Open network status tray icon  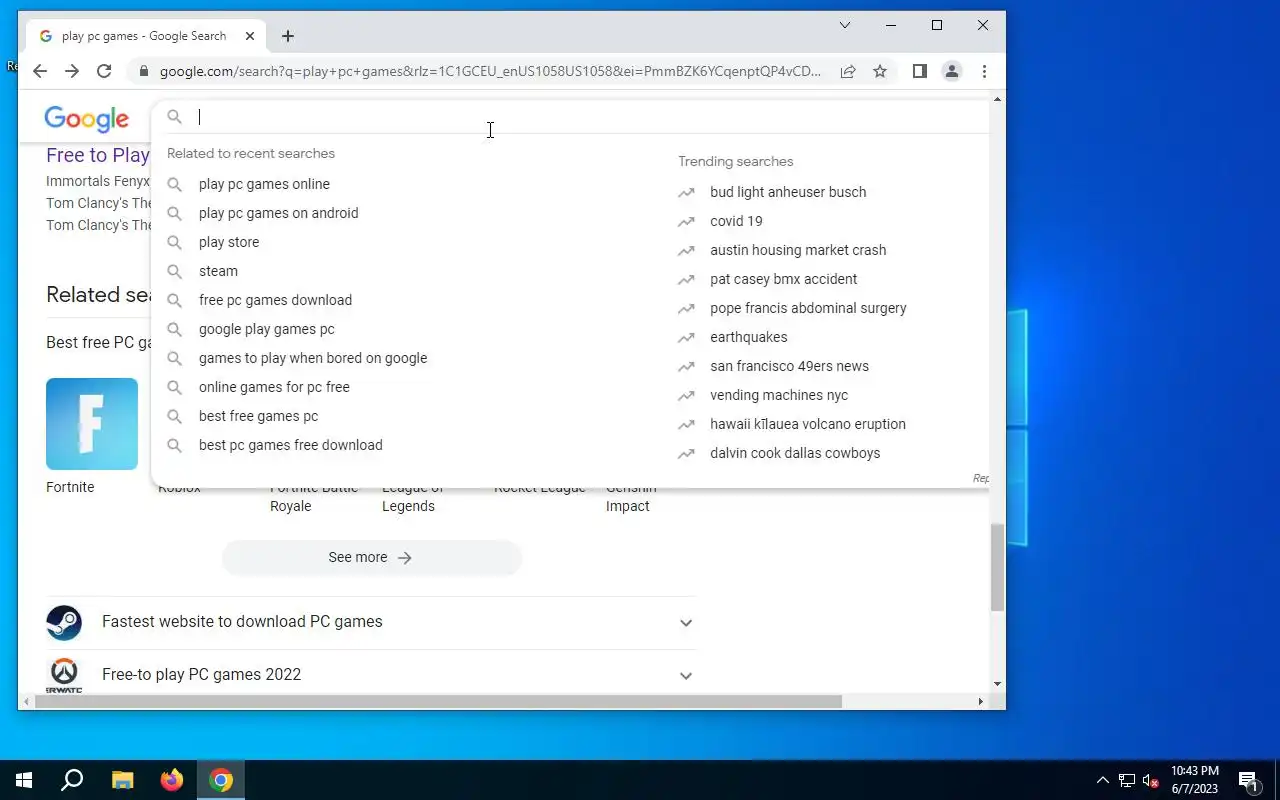1127,780
